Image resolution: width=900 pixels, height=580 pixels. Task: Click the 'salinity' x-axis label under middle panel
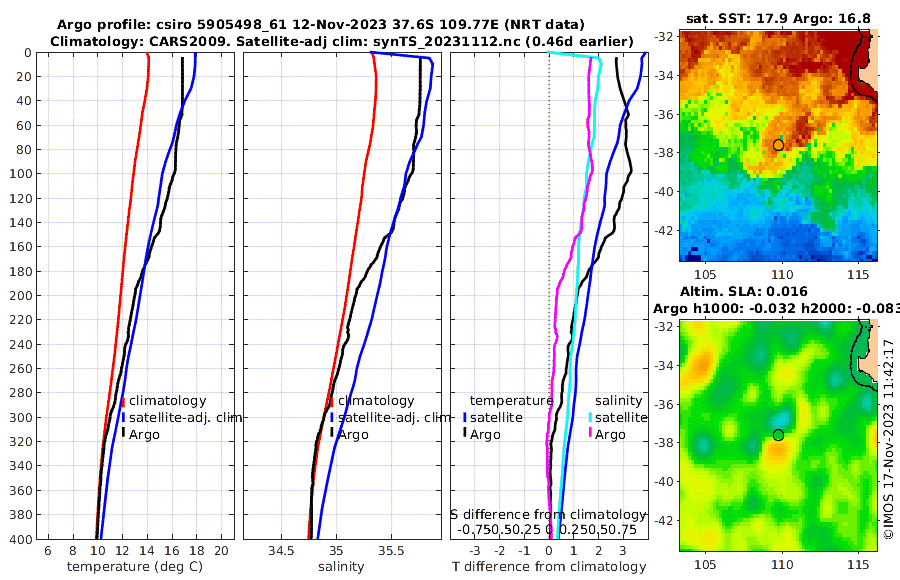pyautogui.click(x=341, y=567)
